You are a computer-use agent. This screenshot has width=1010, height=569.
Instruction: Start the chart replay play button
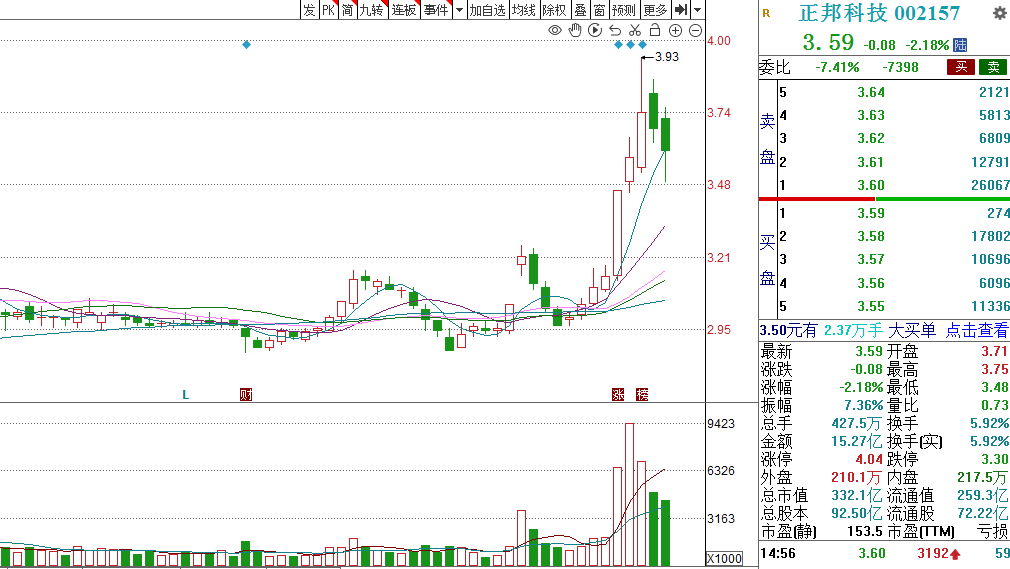[595, 30]
